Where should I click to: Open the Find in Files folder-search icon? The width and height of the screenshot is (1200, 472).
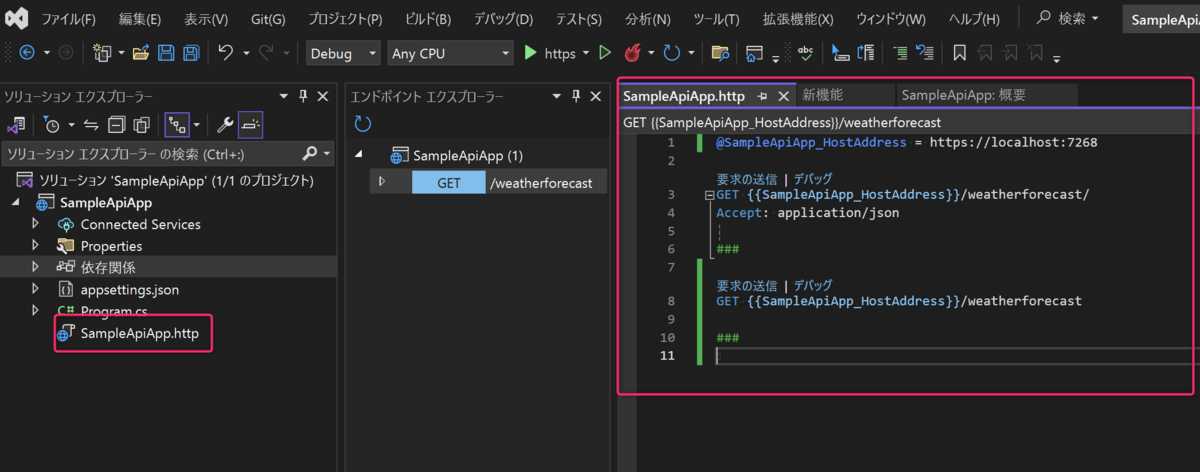[x=719, y=53]
